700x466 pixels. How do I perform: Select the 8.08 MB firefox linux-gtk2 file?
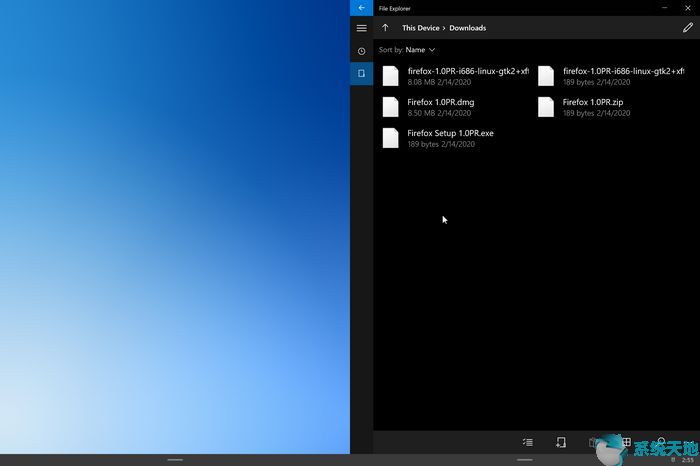point(454,76)
